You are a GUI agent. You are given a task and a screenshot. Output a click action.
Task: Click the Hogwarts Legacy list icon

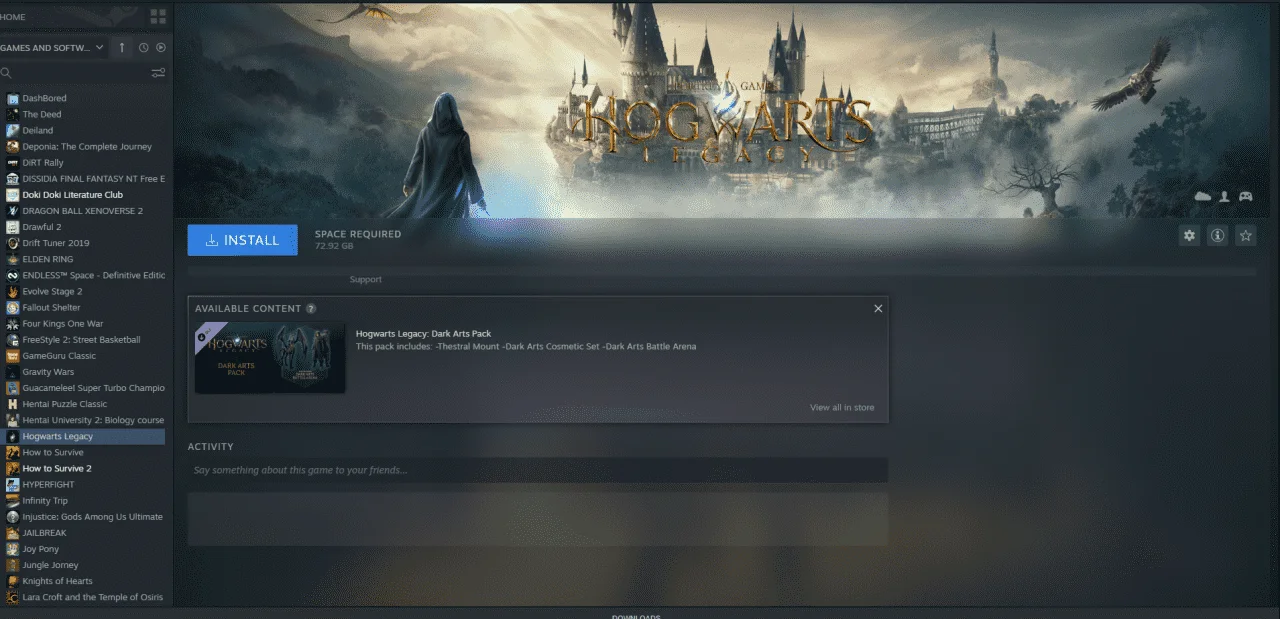point(12,436)
